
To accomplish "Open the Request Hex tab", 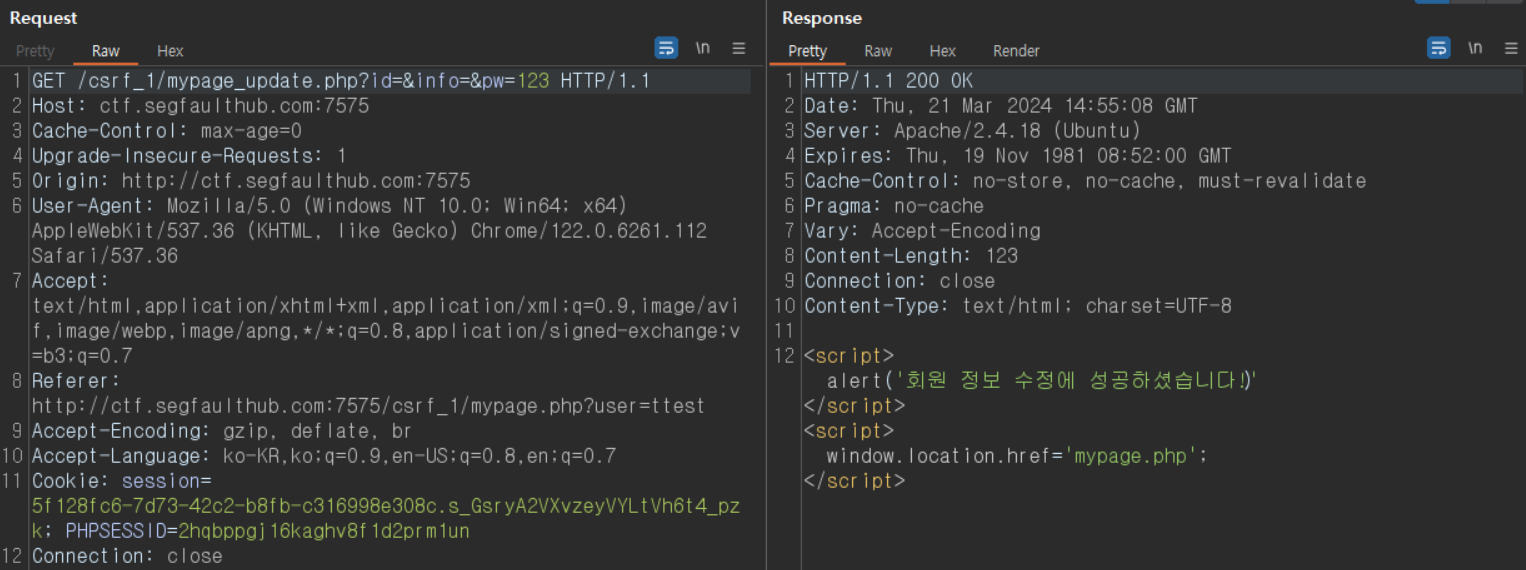I will [x=170, y=51].
